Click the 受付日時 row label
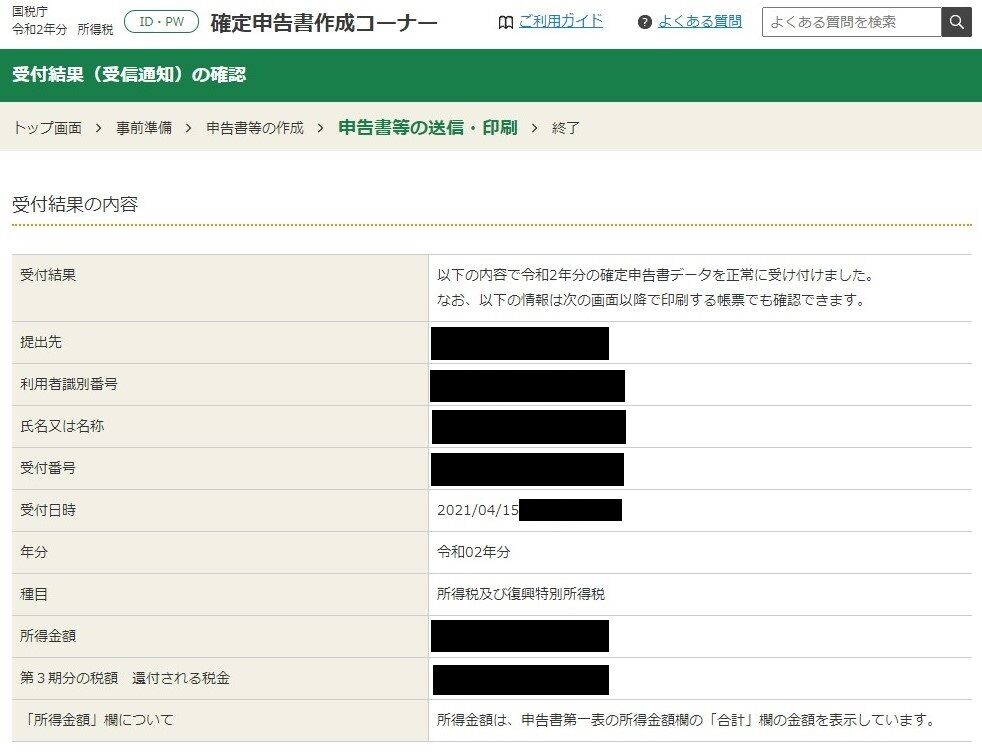The image size is (982, 752). tap(48, 510)
